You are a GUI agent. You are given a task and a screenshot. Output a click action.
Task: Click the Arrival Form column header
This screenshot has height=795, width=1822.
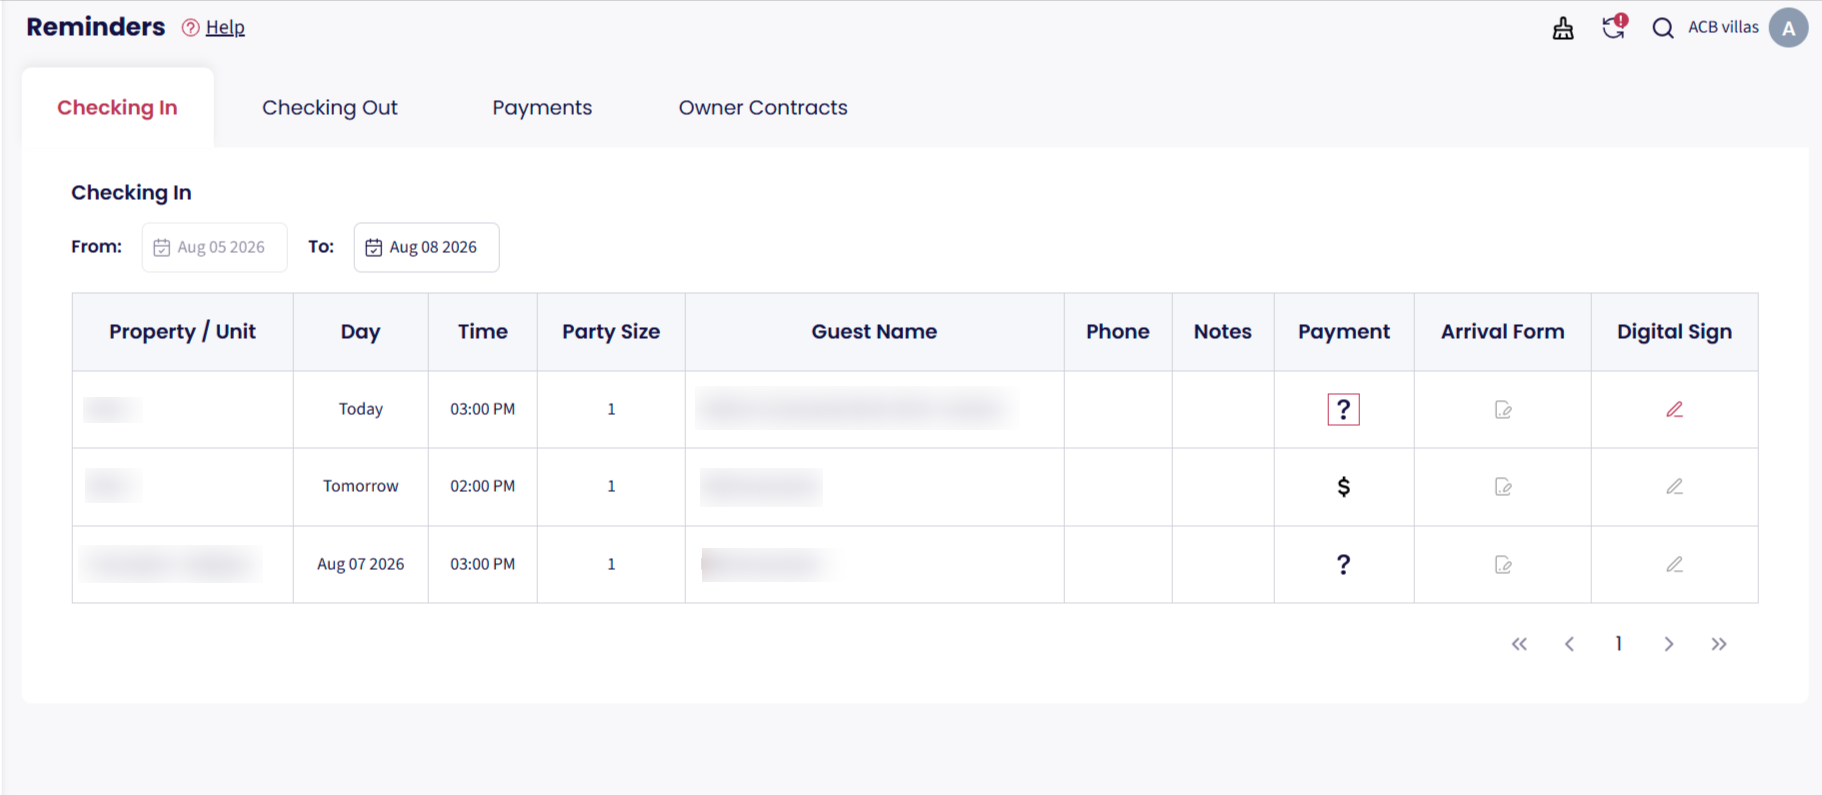pos(1502,332)
